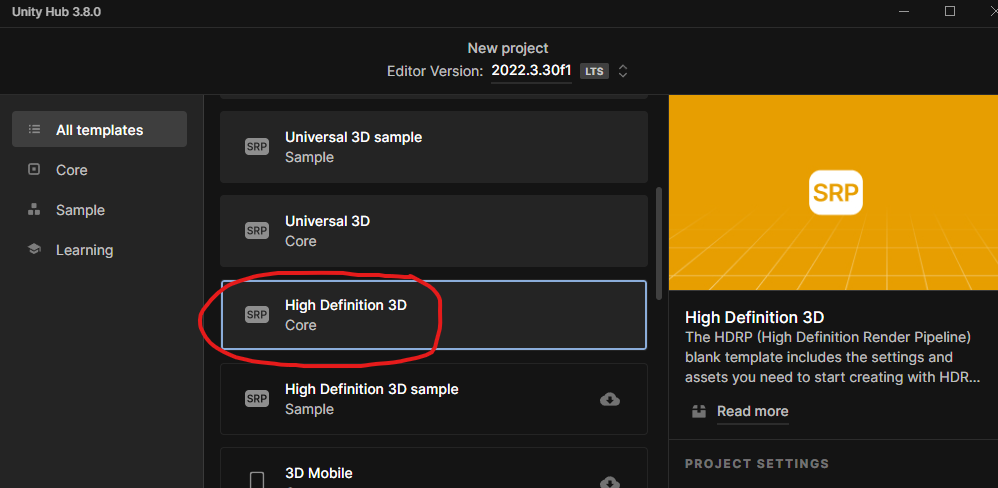Switch to Sample templates category
998x488 pixels.
coord(80,210)
